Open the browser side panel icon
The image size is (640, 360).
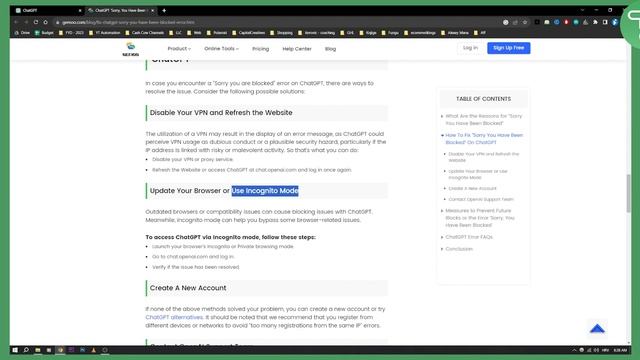pos(605,22)
